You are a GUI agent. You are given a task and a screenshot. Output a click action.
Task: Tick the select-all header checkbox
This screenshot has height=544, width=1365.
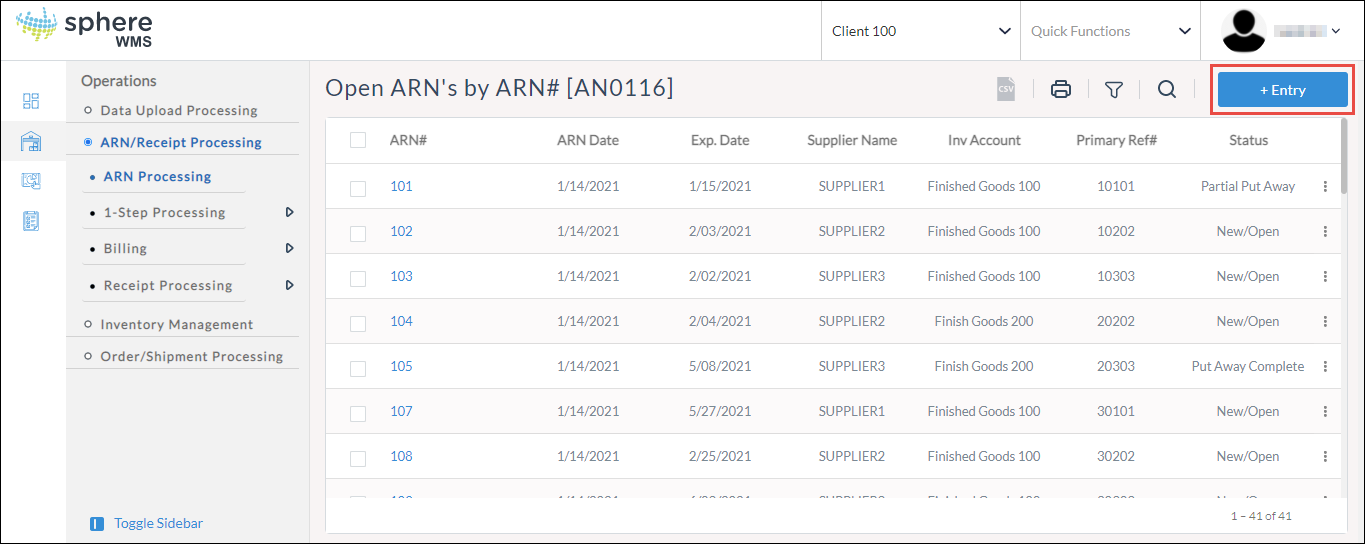[x=358, y=140]
